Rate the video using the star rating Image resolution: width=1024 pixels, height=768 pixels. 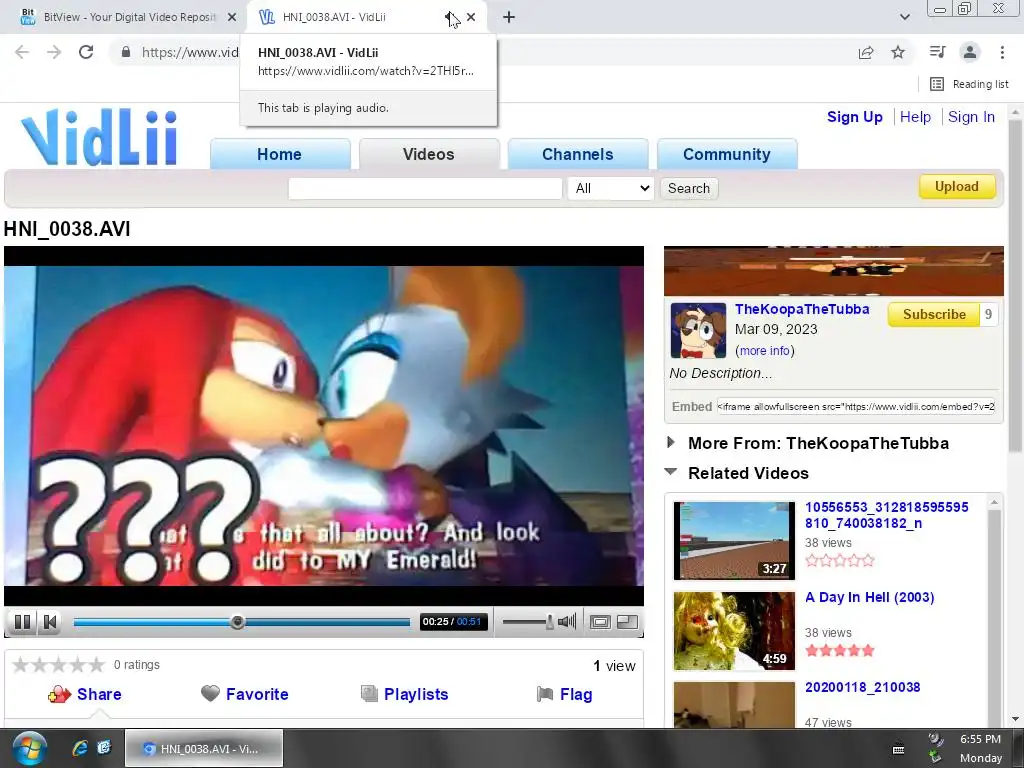click(x=58, y=665)
